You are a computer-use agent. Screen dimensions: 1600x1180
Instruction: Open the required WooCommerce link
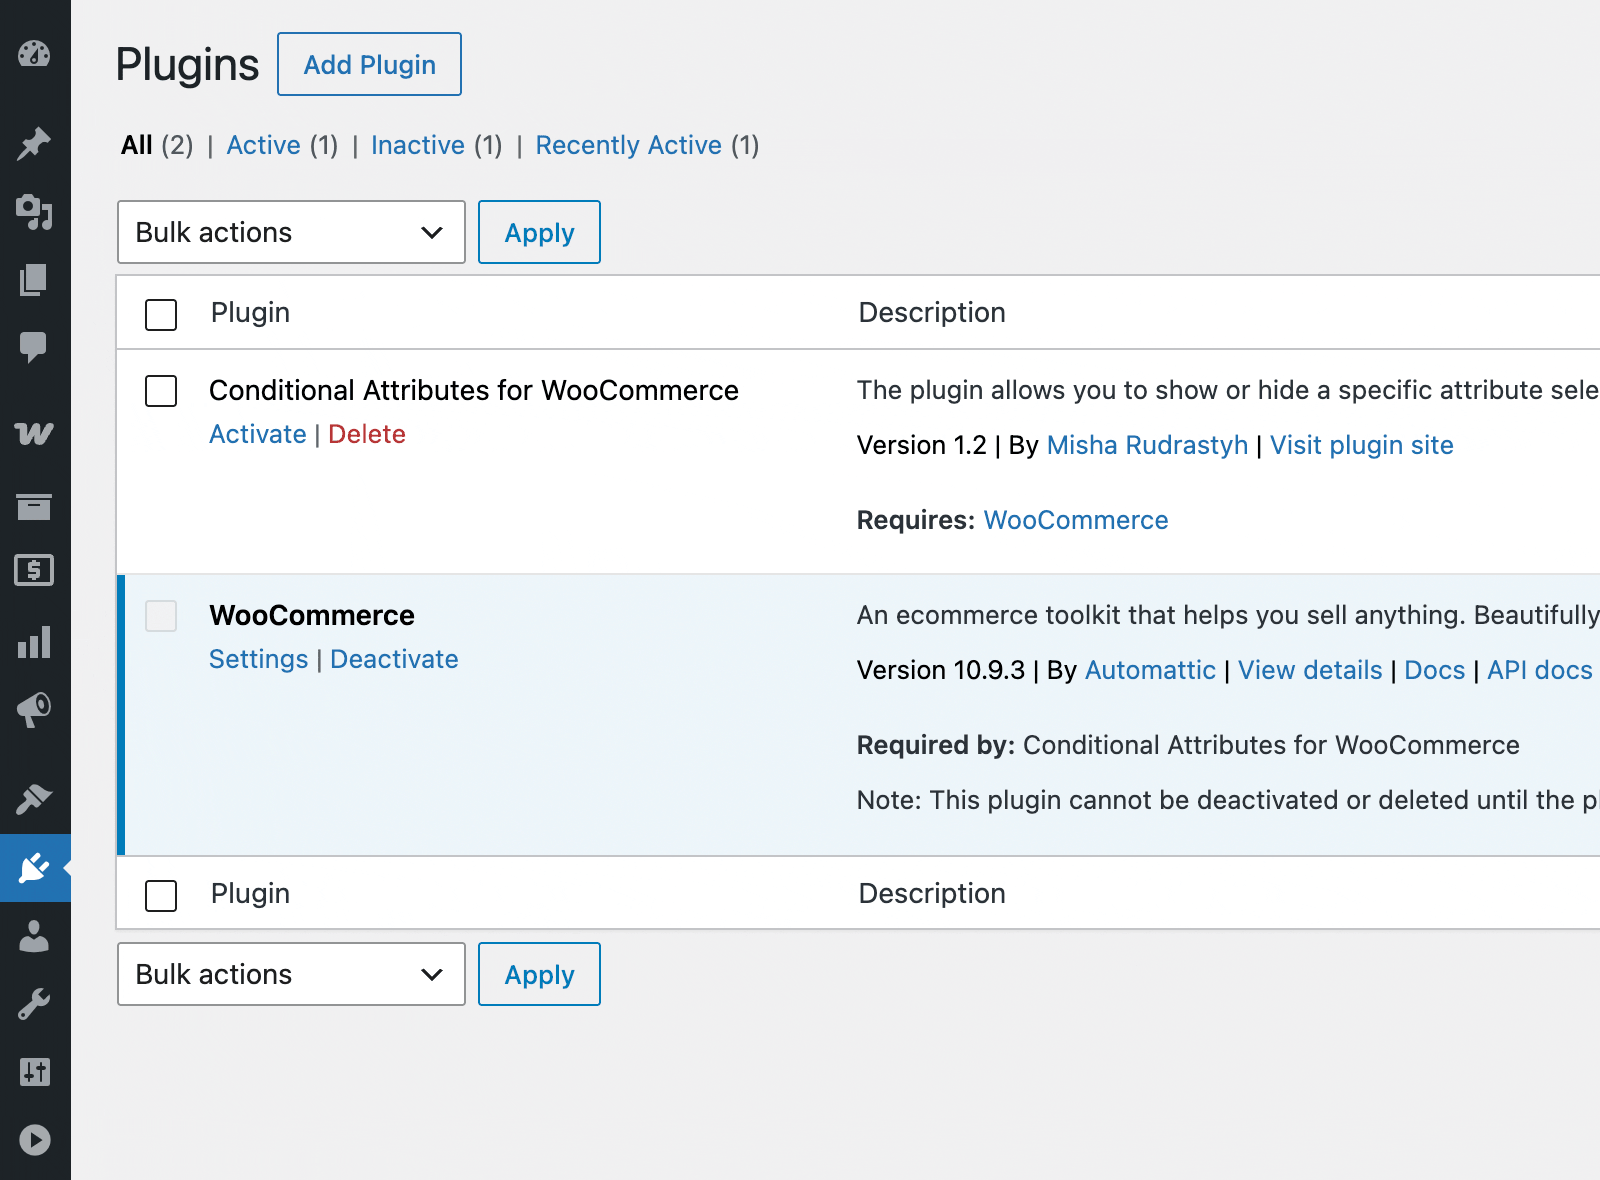1076,520
